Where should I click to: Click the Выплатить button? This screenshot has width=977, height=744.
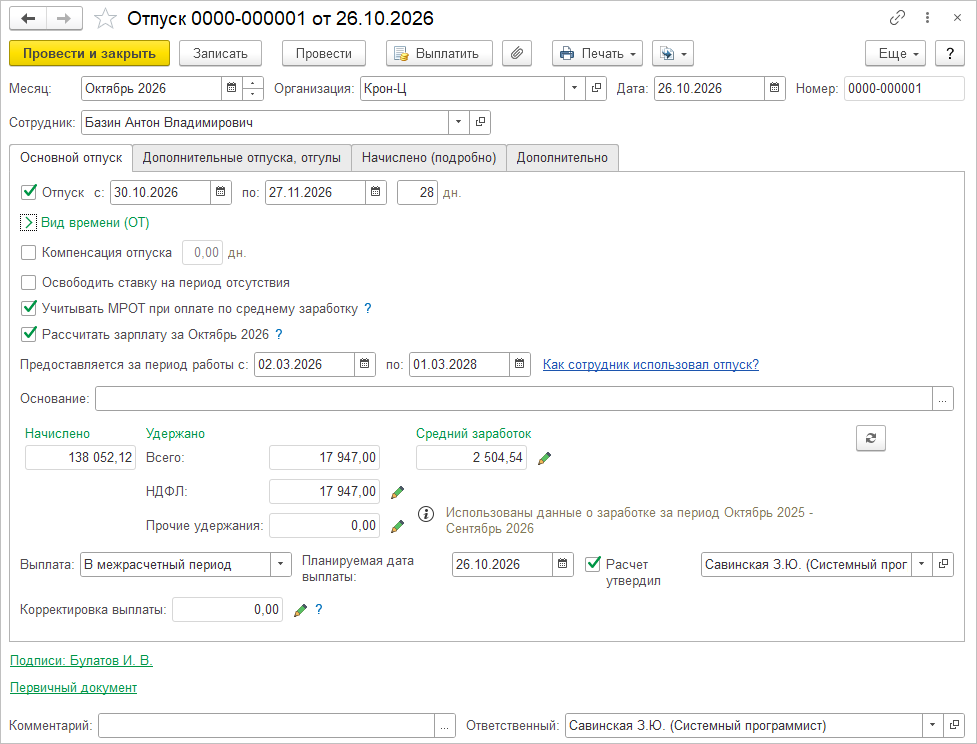(x=439, y=54)
